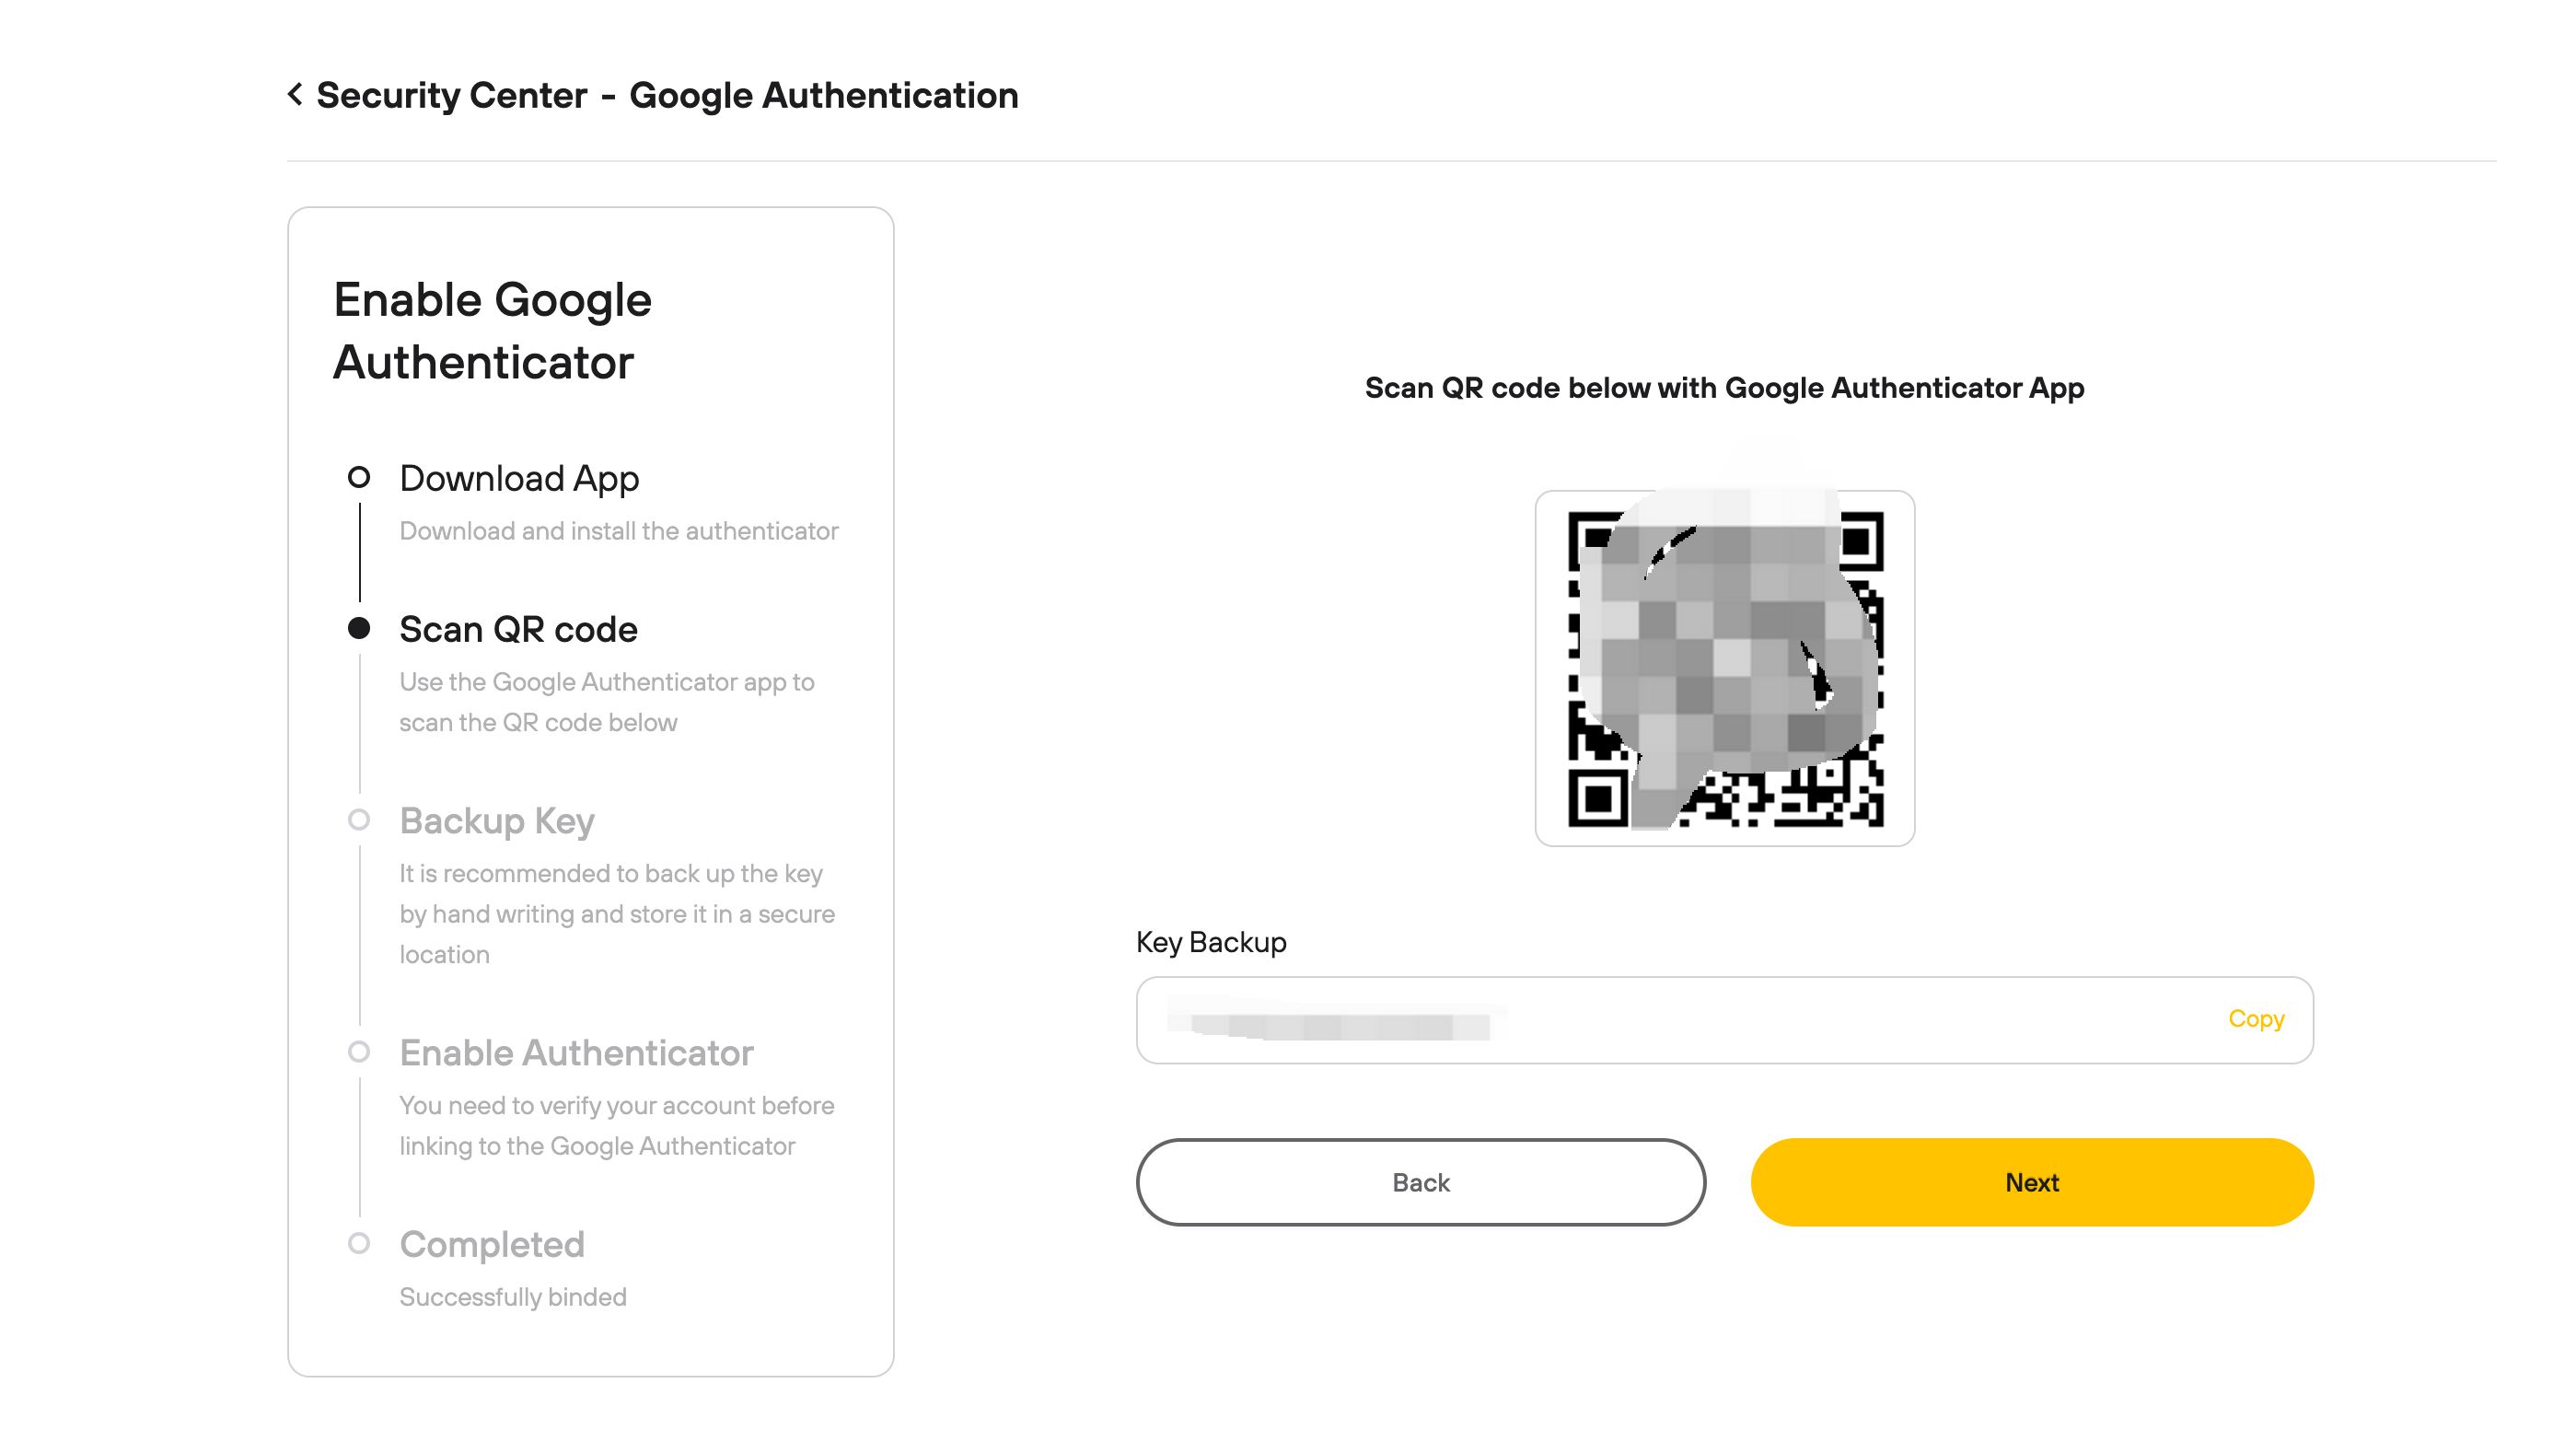Screen dimensions: 2576x1442
Task: Open the Download App step label
Action: point(519,478)
